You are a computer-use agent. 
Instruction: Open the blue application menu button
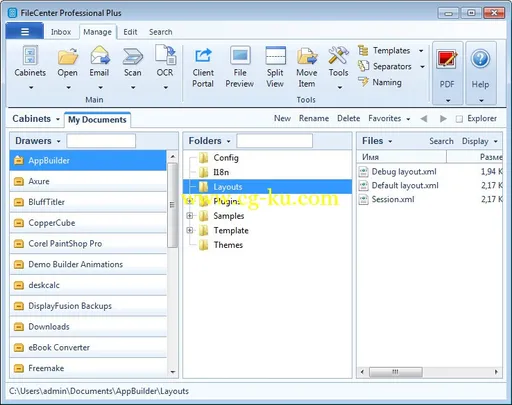25,31
